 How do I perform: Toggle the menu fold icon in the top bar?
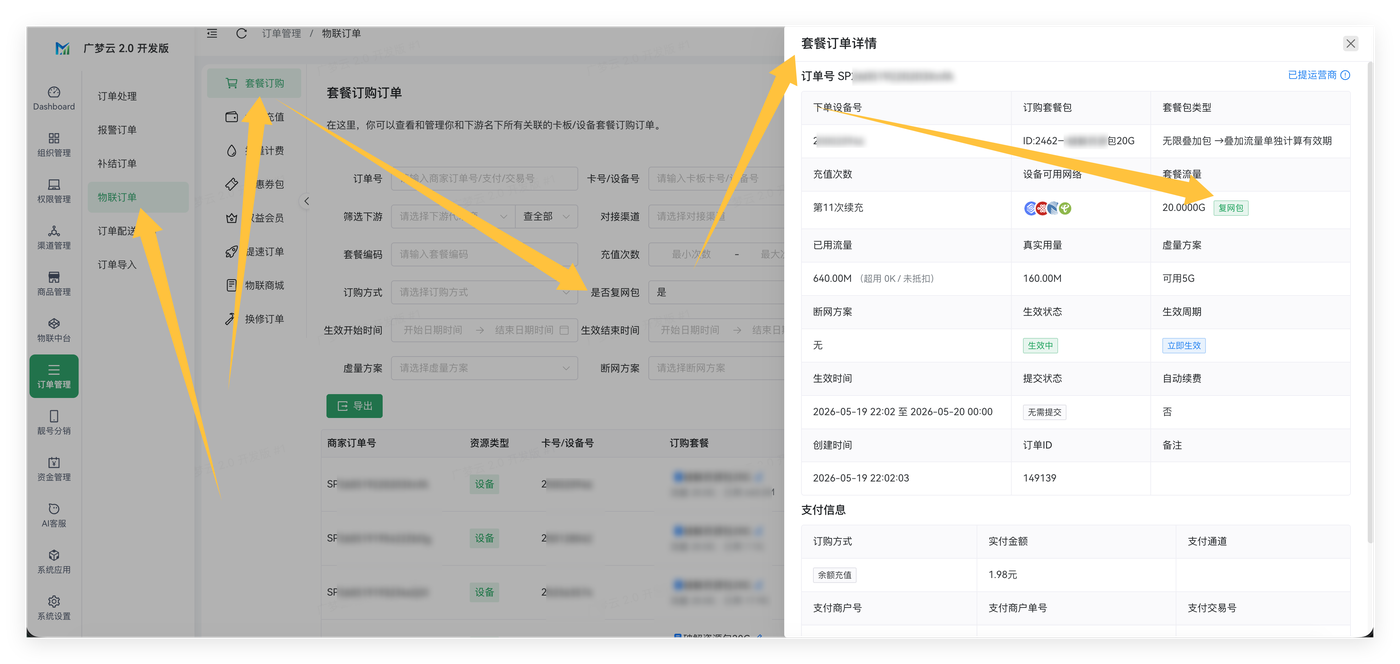pos(212,33)
